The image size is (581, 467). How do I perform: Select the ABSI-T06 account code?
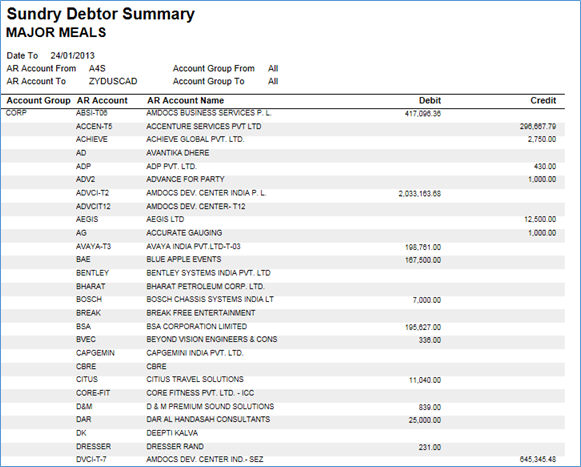92,113
